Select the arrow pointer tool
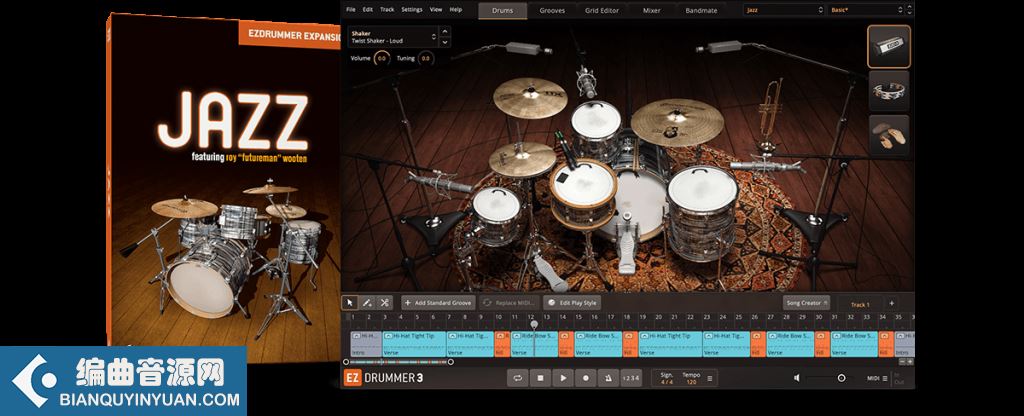 point(350,303)
